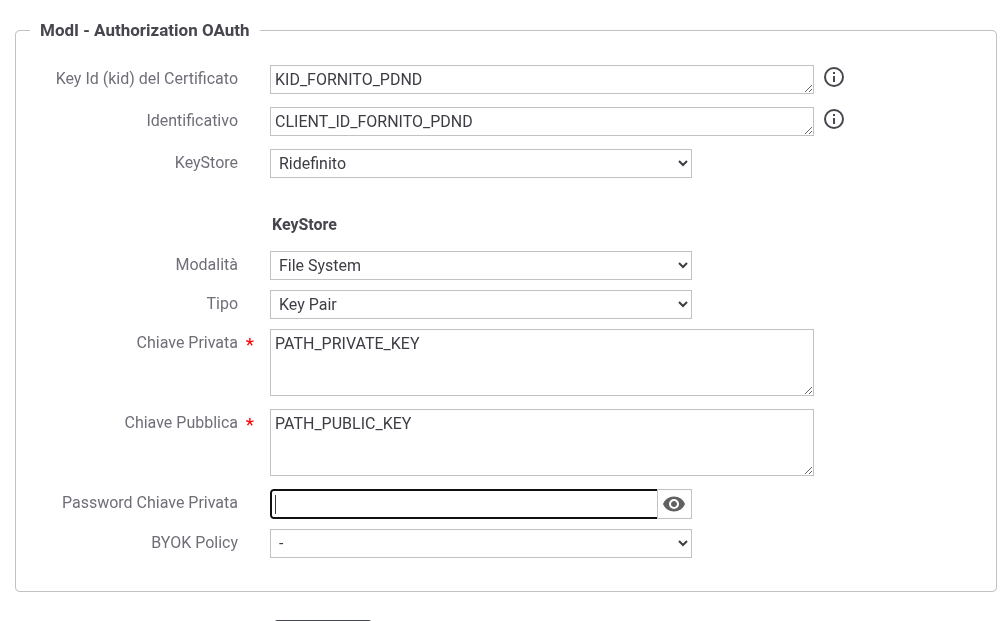Click the ModI - Authorization OAuth section title

[x=144, y=31]
